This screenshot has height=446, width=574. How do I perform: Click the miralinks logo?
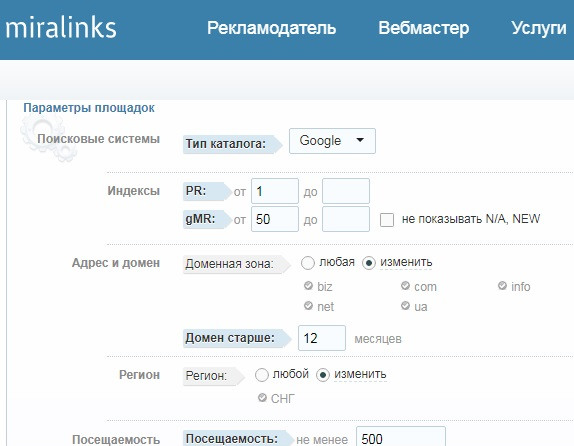[x=61, y=28]
